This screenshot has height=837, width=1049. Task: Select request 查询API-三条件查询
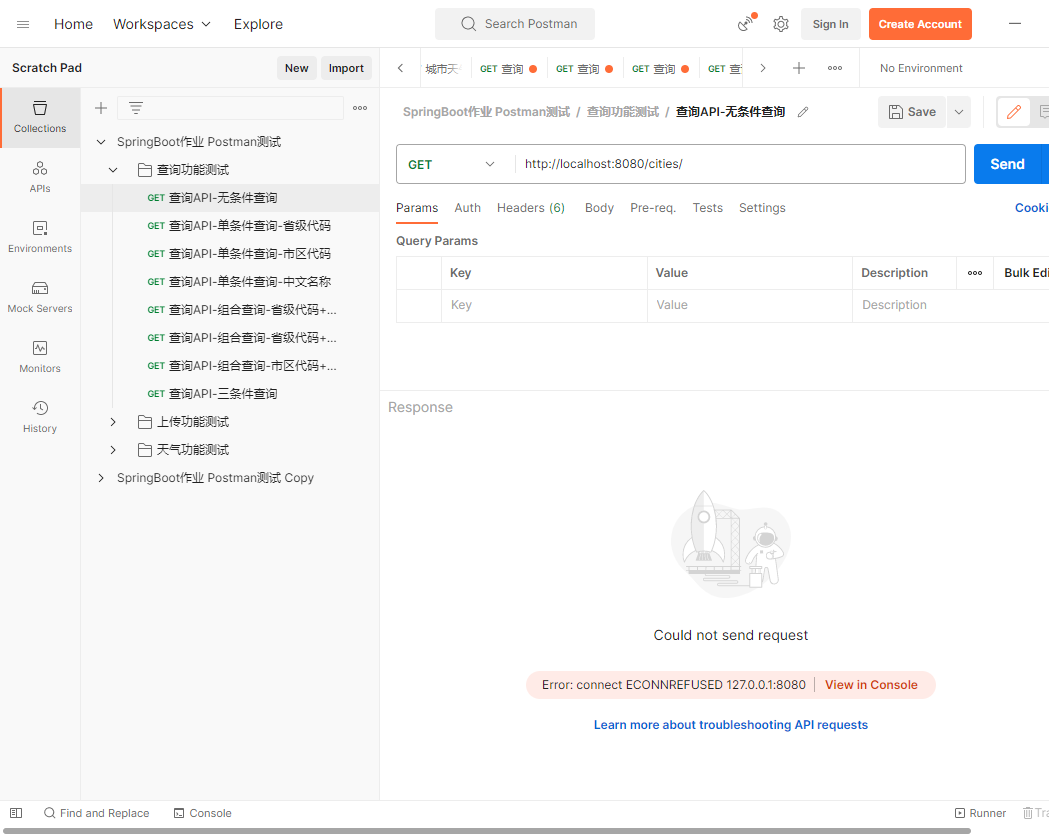(229, 394)
